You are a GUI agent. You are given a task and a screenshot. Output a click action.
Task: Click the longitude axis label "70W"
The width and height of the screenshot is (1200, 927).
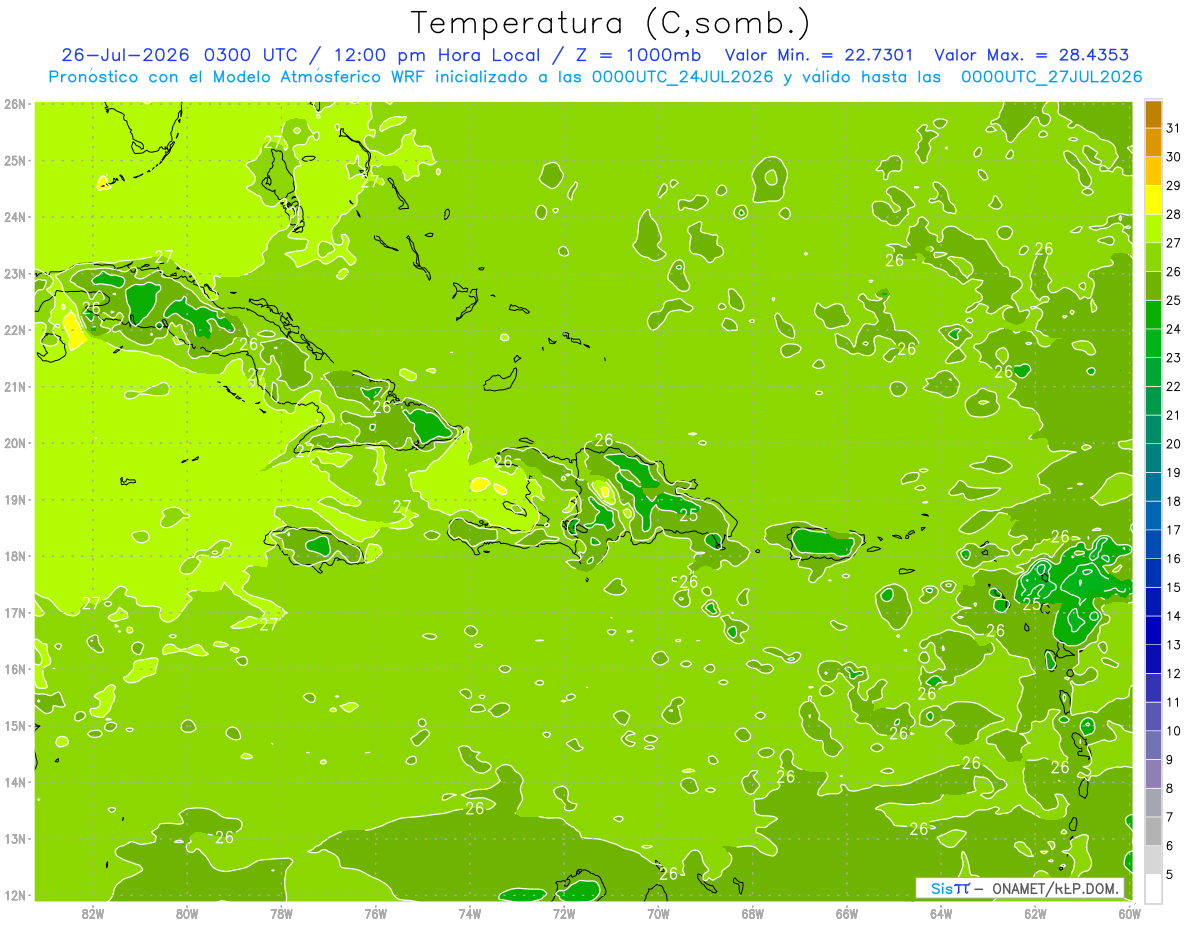click(658, 913)
